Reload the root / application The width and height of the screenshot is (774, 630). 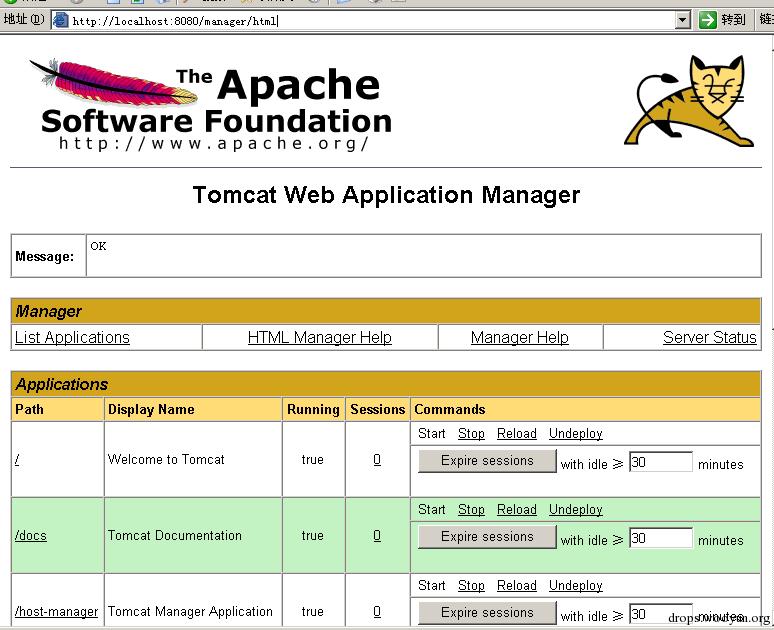coord(516,434)
